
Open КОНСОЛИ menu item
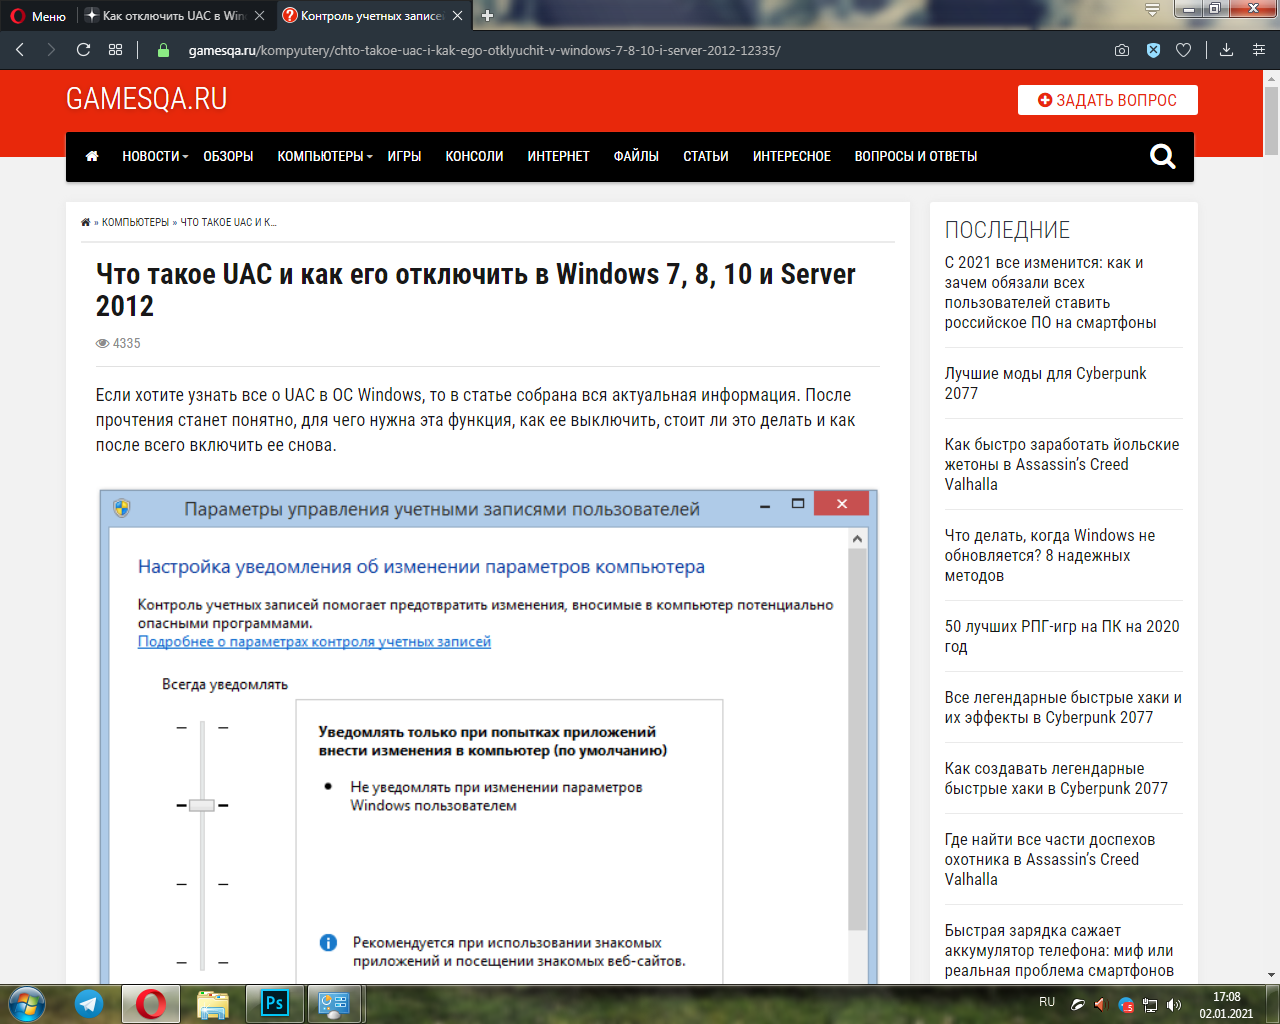[x=474, y=156]
